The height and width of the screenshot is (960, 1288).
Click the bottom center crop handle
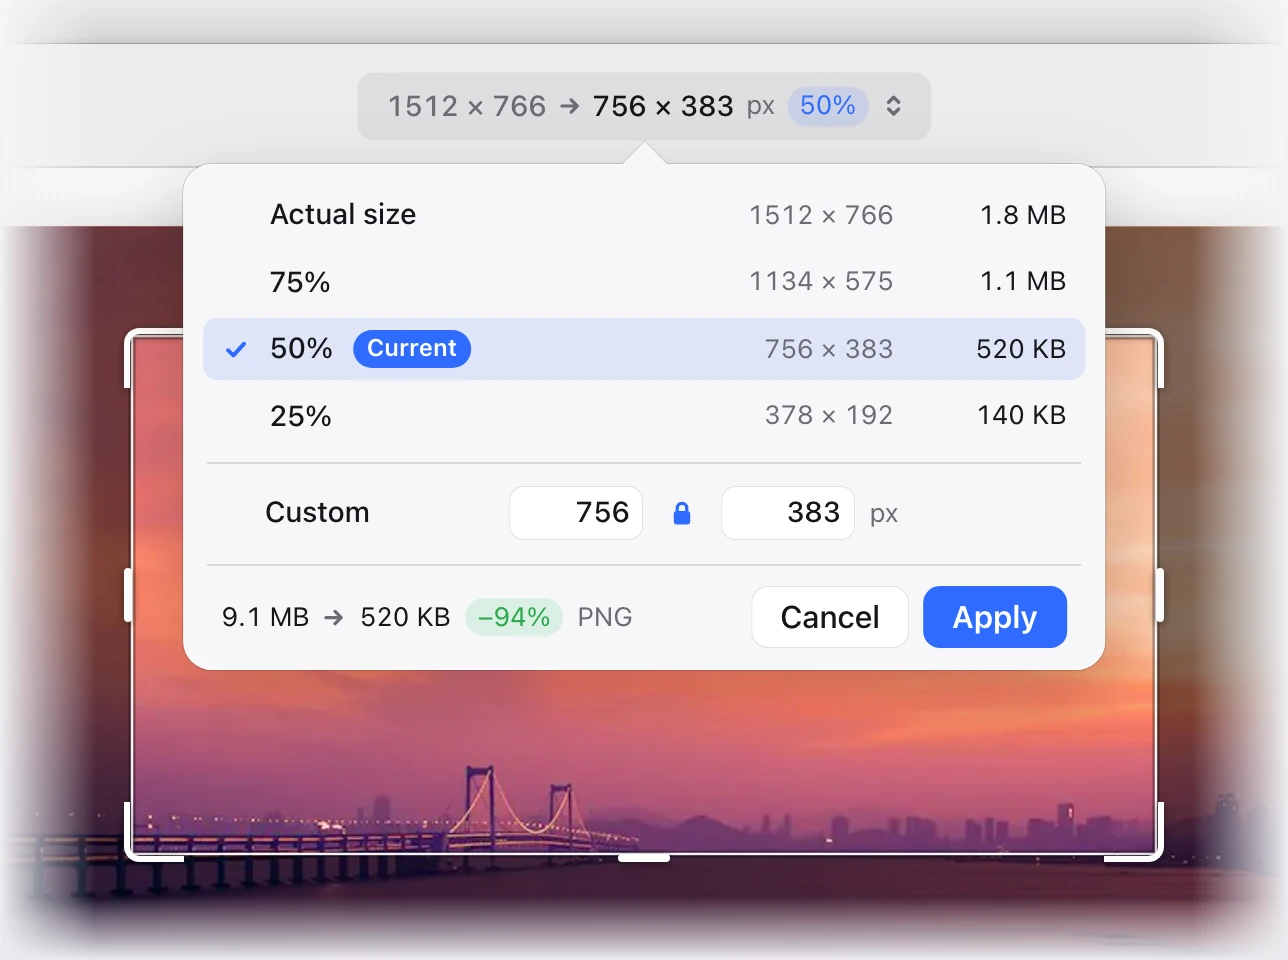click(644, 857)
